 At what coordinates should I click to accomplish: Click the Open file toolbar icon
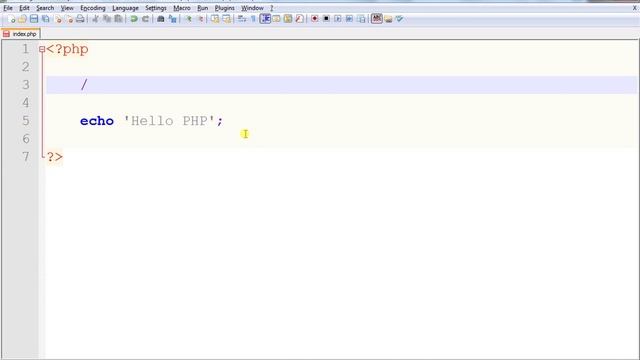coord(22,19)
